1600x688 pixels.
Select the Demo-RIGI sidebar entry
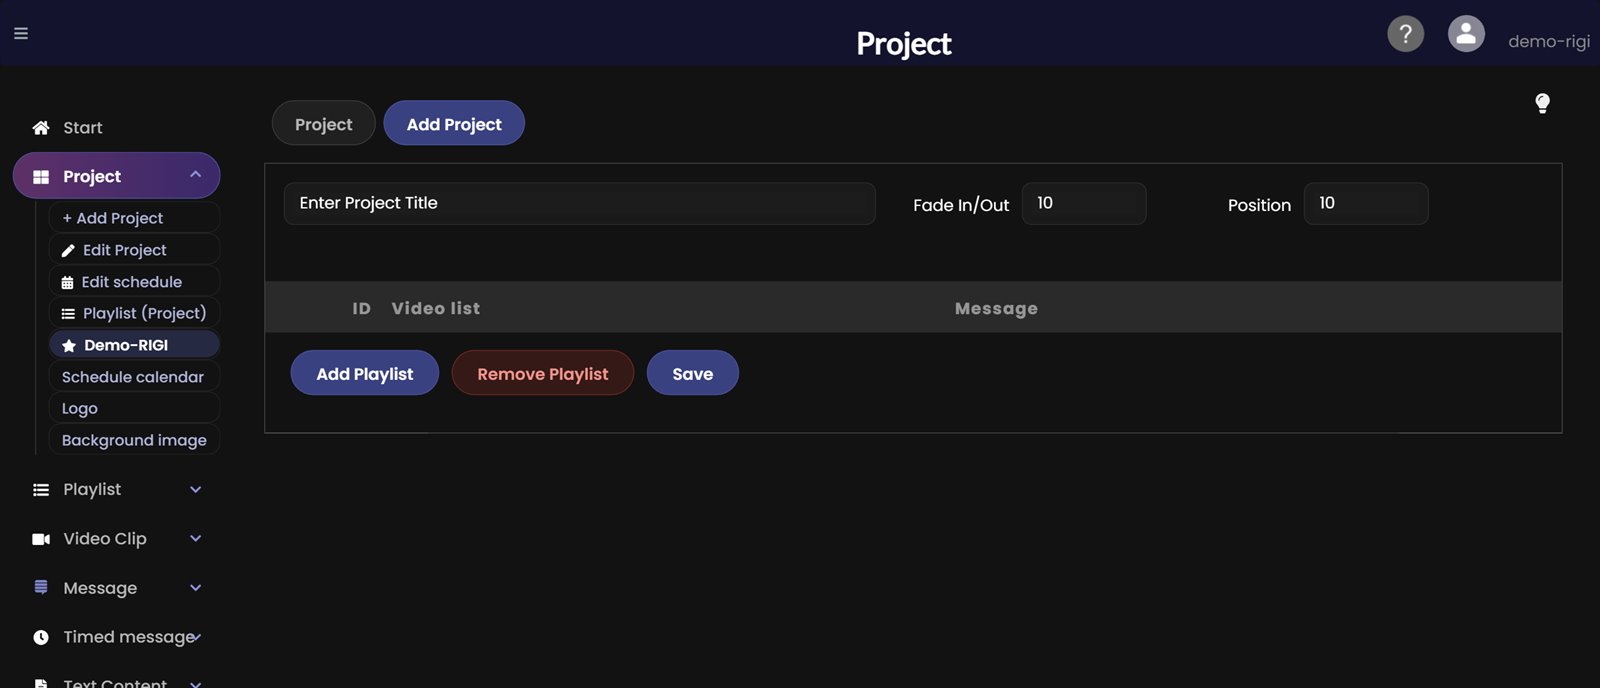[x=134, y=344]
